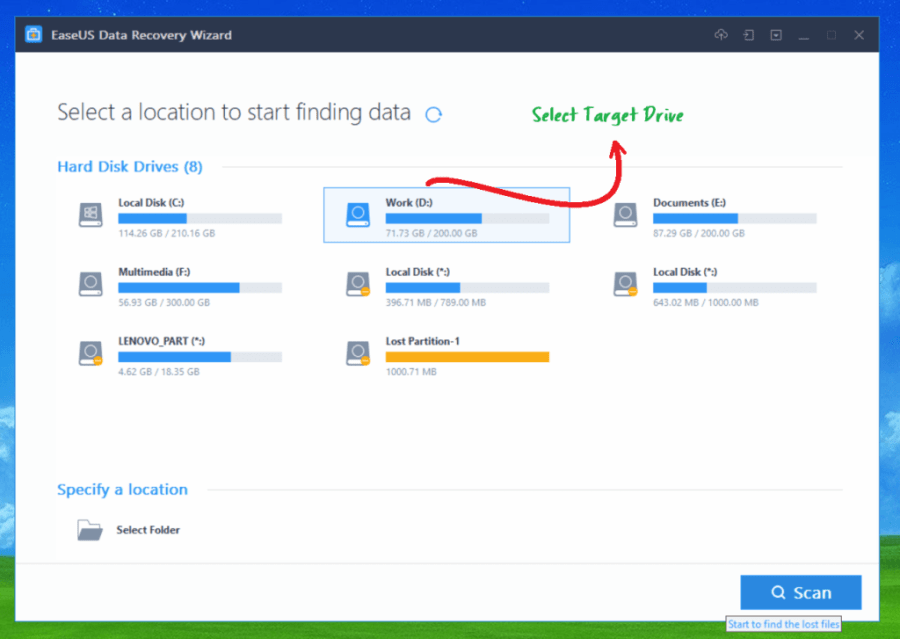This screenshot has width=900, height=639.
Task: Click the EaseUS app logo icon
Action: click(33, 34)
